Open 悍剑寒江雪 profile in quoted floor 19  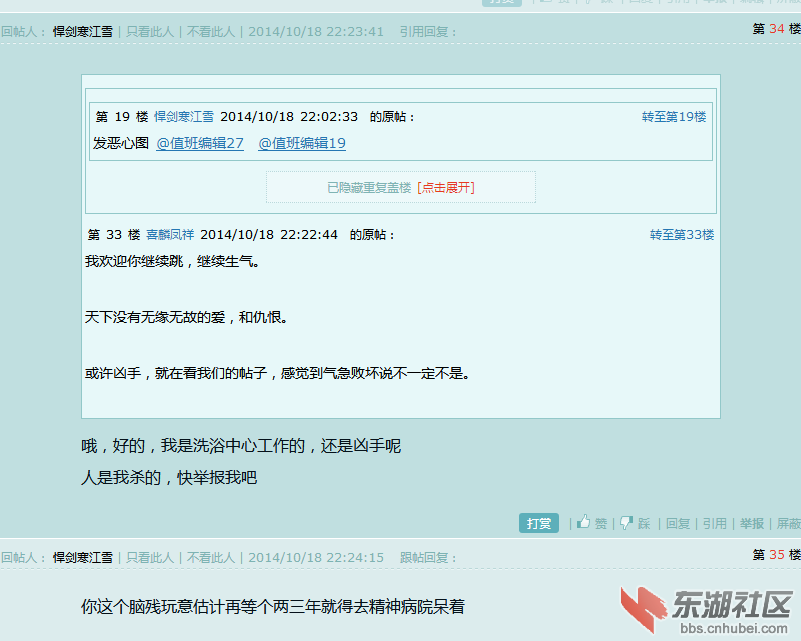coord(184,117)
